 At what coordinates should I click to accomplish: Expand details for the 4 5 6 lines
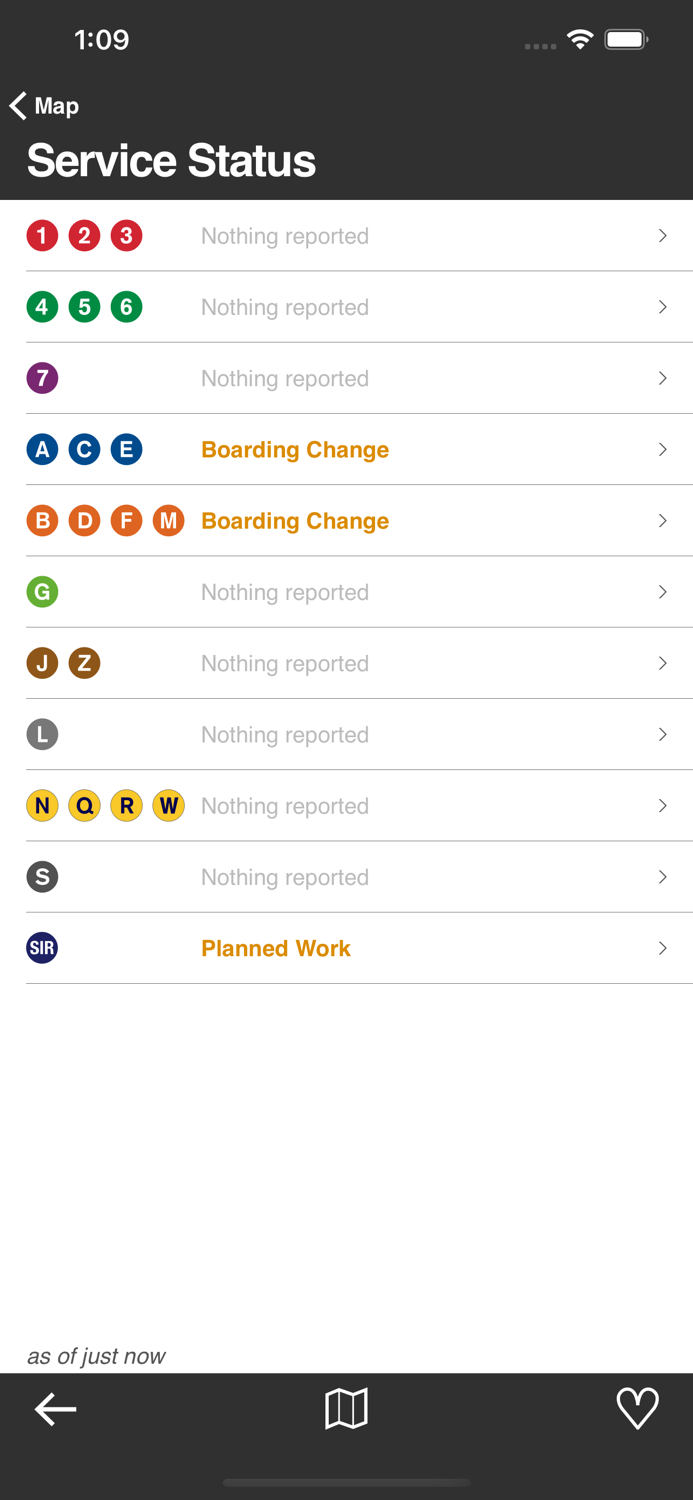[x=662, y=307]
